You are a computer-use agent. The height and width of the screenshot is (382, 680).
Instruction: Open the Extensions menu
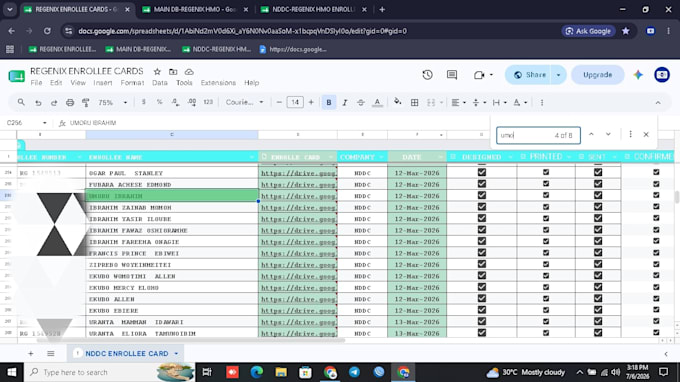[218, 83]
